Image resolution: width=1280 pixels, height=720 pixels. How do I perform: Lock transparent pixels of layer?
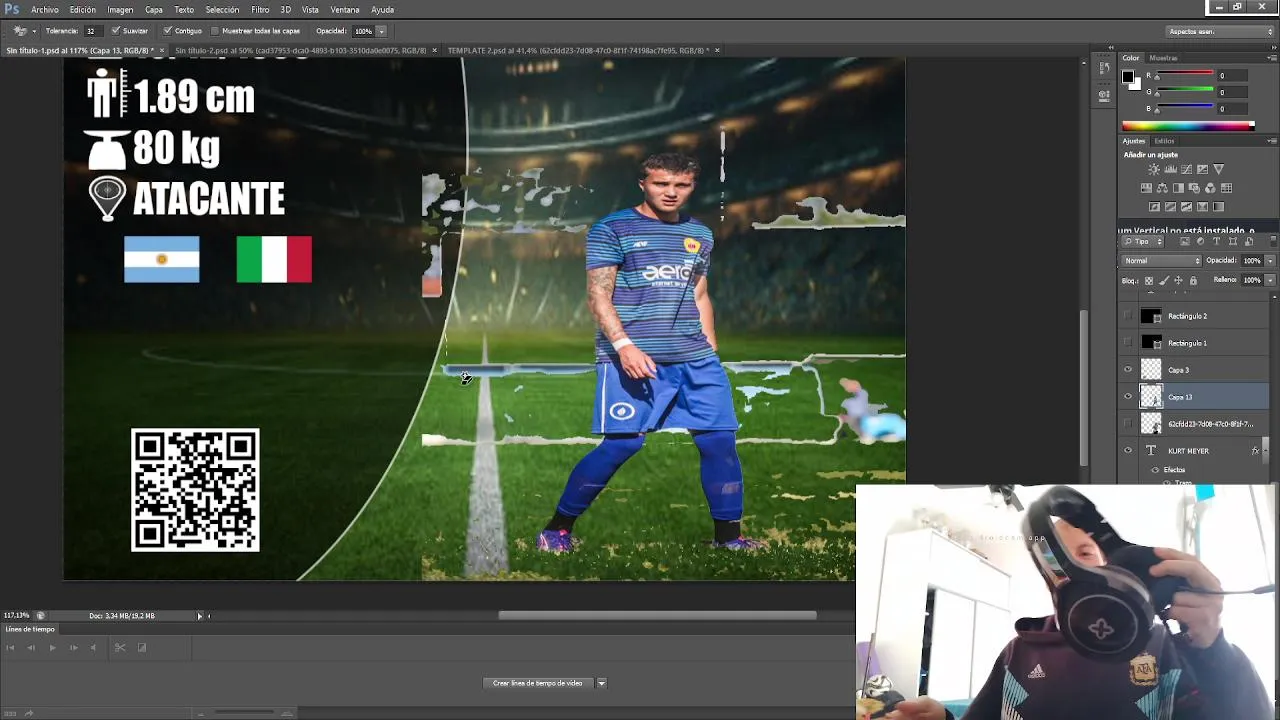pyautogui.click(x=1149, y=280)
